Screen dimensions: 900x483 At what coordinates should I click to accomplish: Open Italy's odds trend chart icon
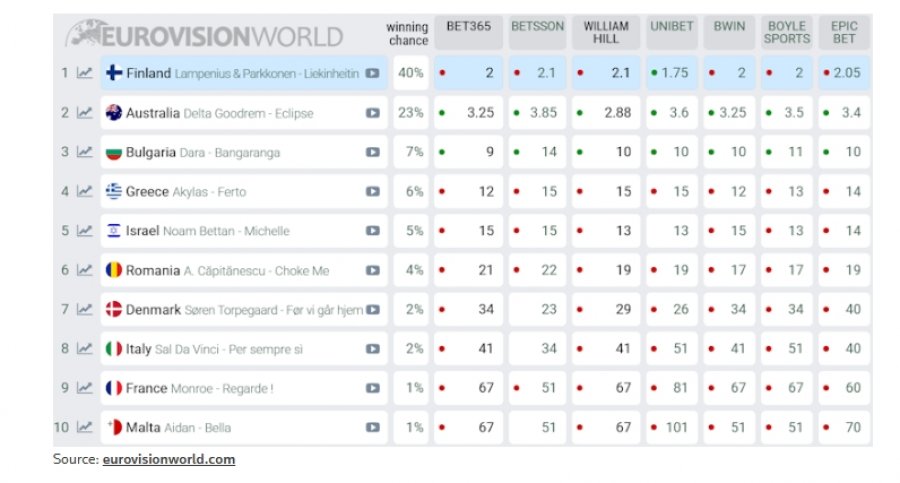(x=84, y=349)
